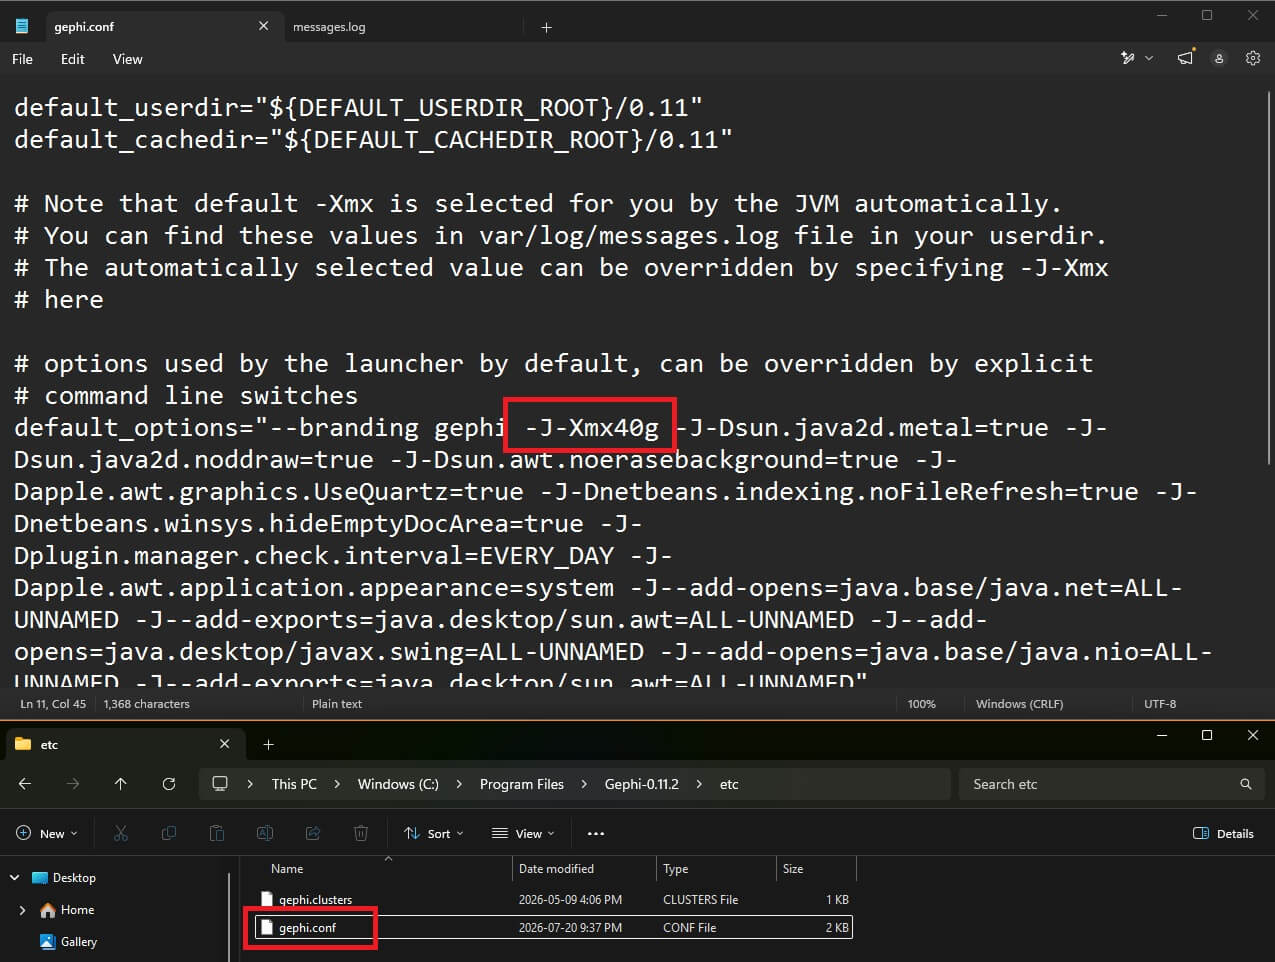Image resolution: width=1275 pixels, height=962 pixels.
Task: Expand the chevron after Program Files breadcrumb
Action: [585, 784]
